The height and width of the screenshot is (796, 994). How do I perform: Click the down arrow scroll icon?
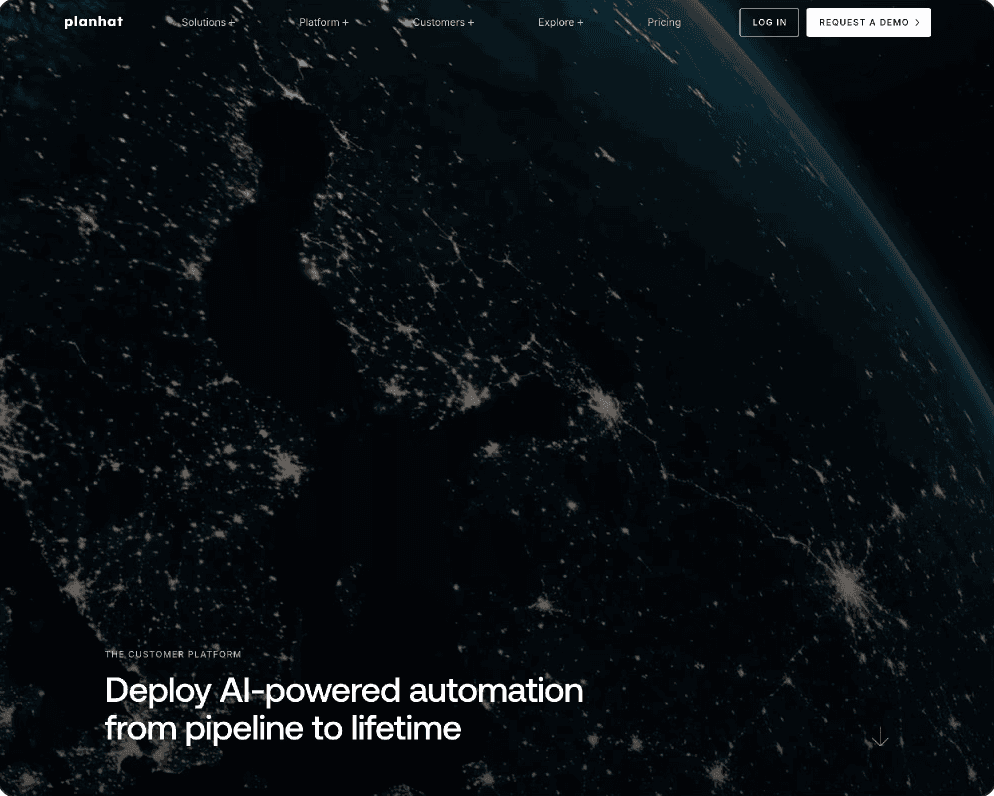tap(880, 736)
